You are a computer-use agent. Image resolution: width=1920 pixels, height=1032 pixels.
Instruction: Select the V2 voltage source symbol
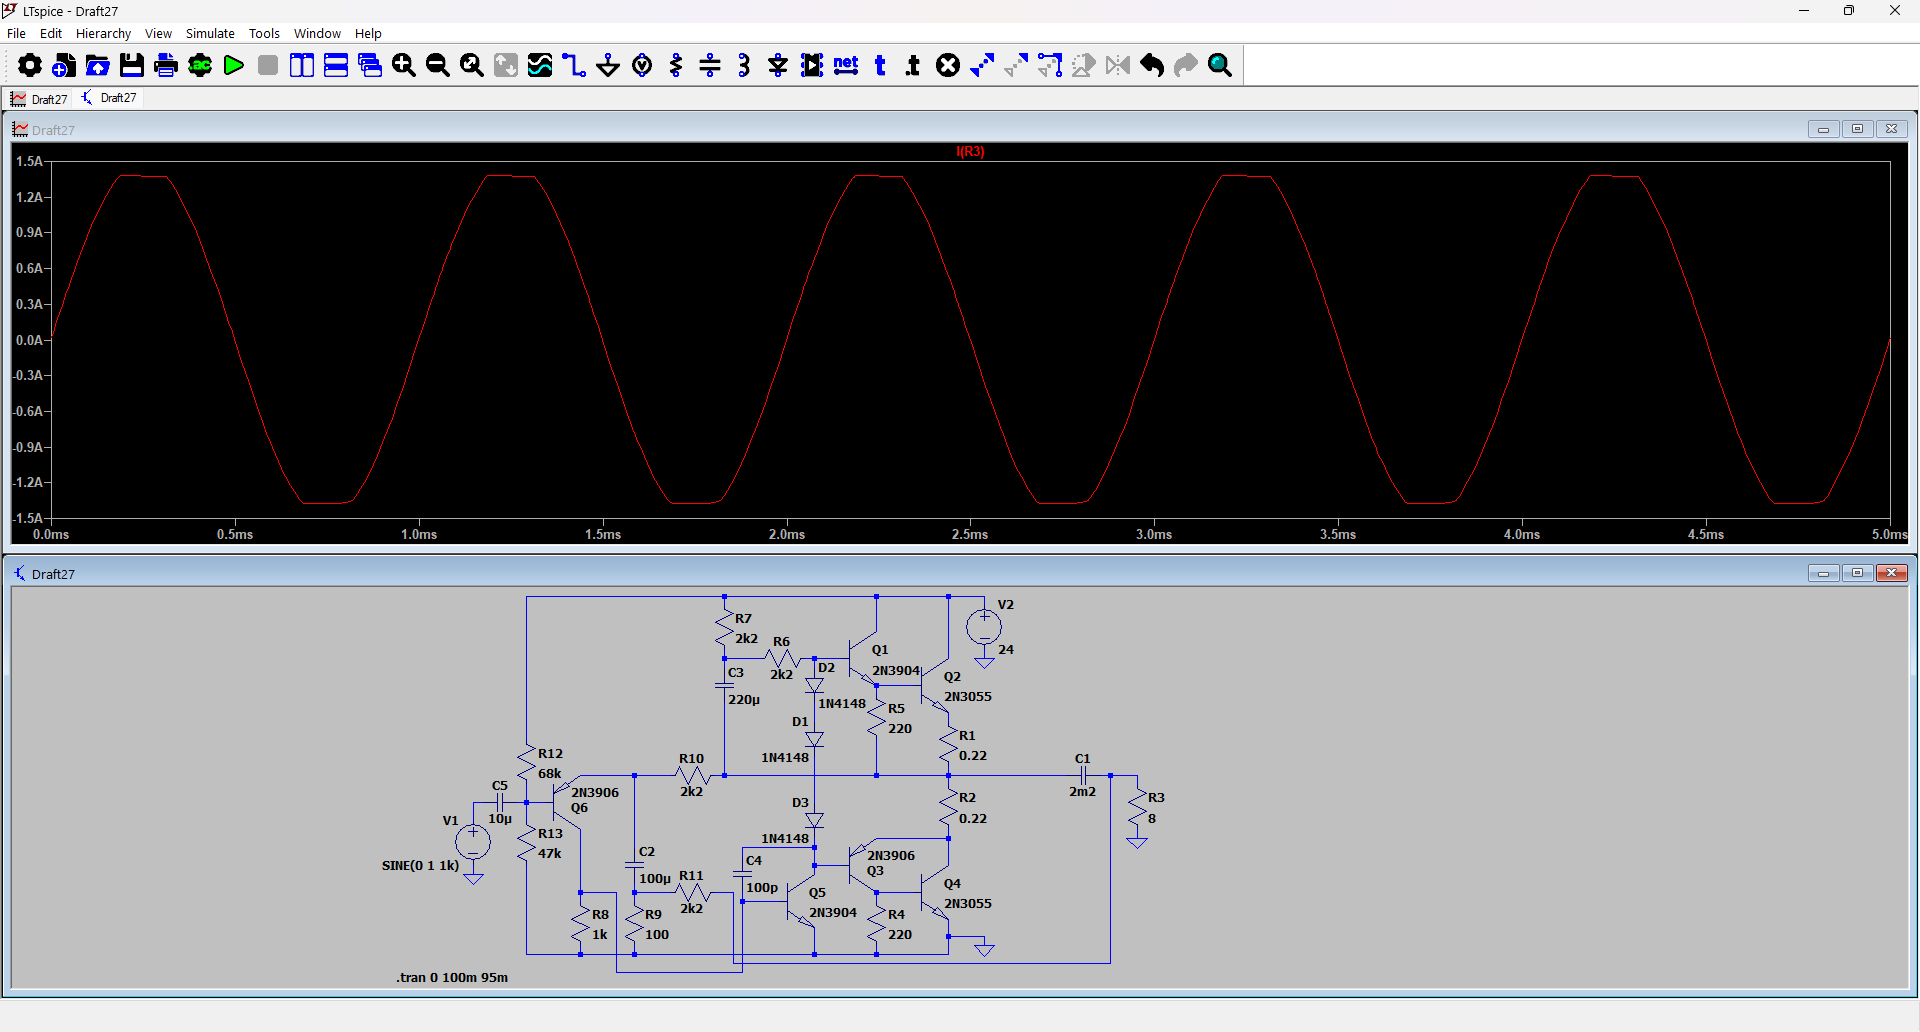(x=984, y=628)
